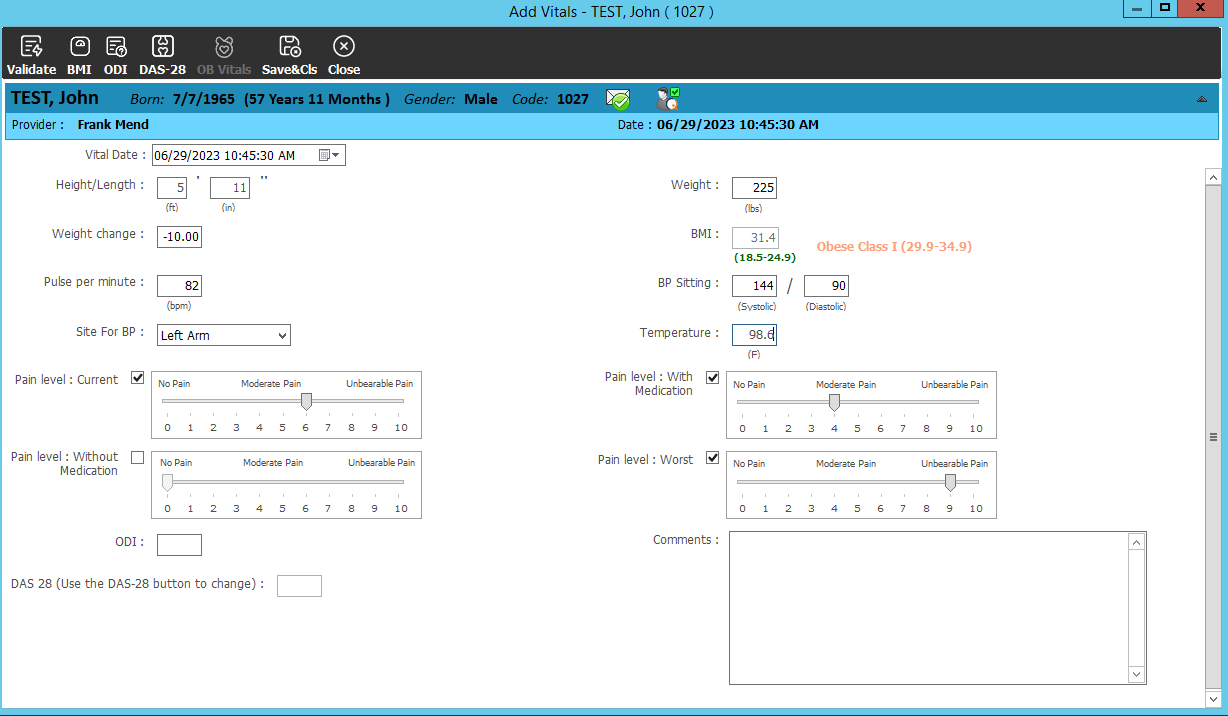The image size is (1228, 716).
Task: Click the patient lookup icon with green checkmark
Action: (668, 97)
